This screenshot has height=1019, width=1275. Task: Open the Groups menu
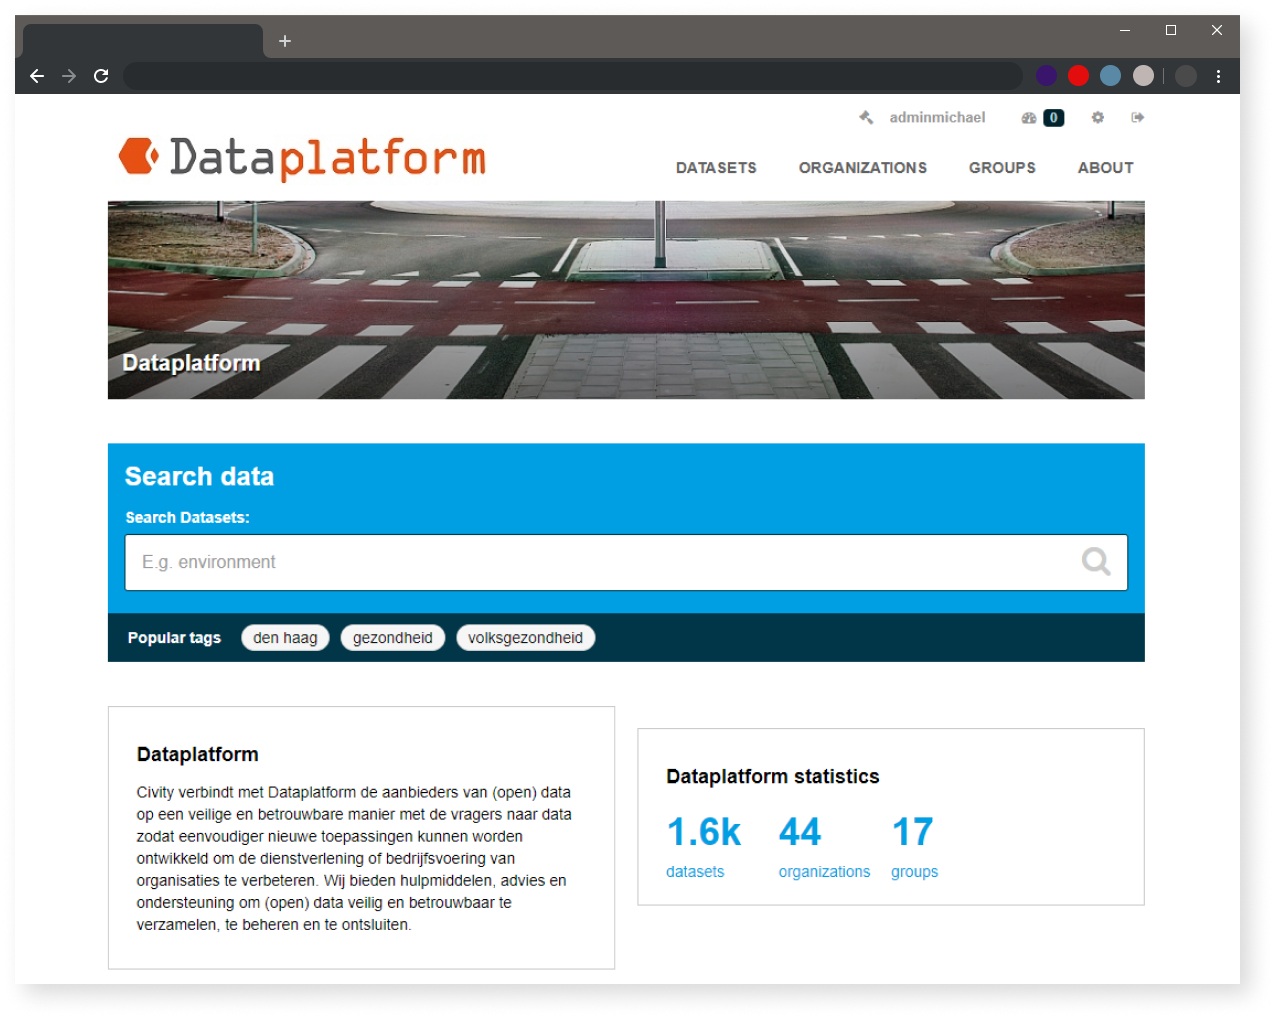click(1002, 168)
